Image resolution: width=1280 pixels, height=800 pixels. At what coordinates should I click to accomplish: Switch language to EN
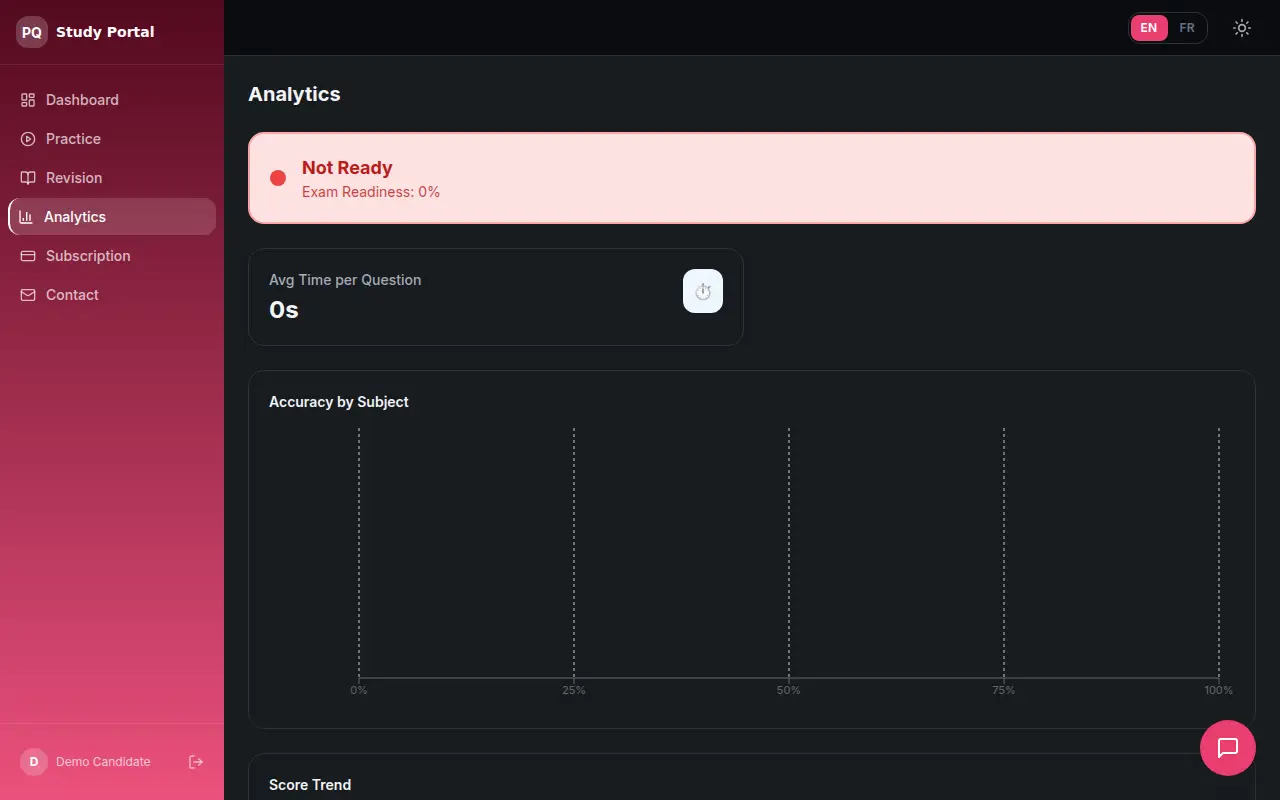coord(1149,28)
